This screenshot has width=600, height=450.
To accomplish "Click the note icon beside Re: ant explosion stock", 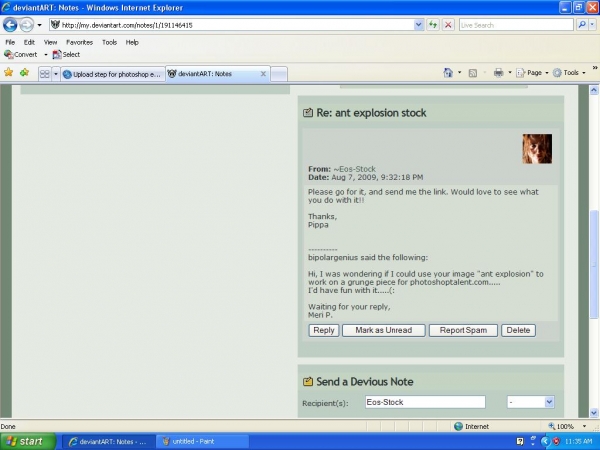I will [308, 113].
